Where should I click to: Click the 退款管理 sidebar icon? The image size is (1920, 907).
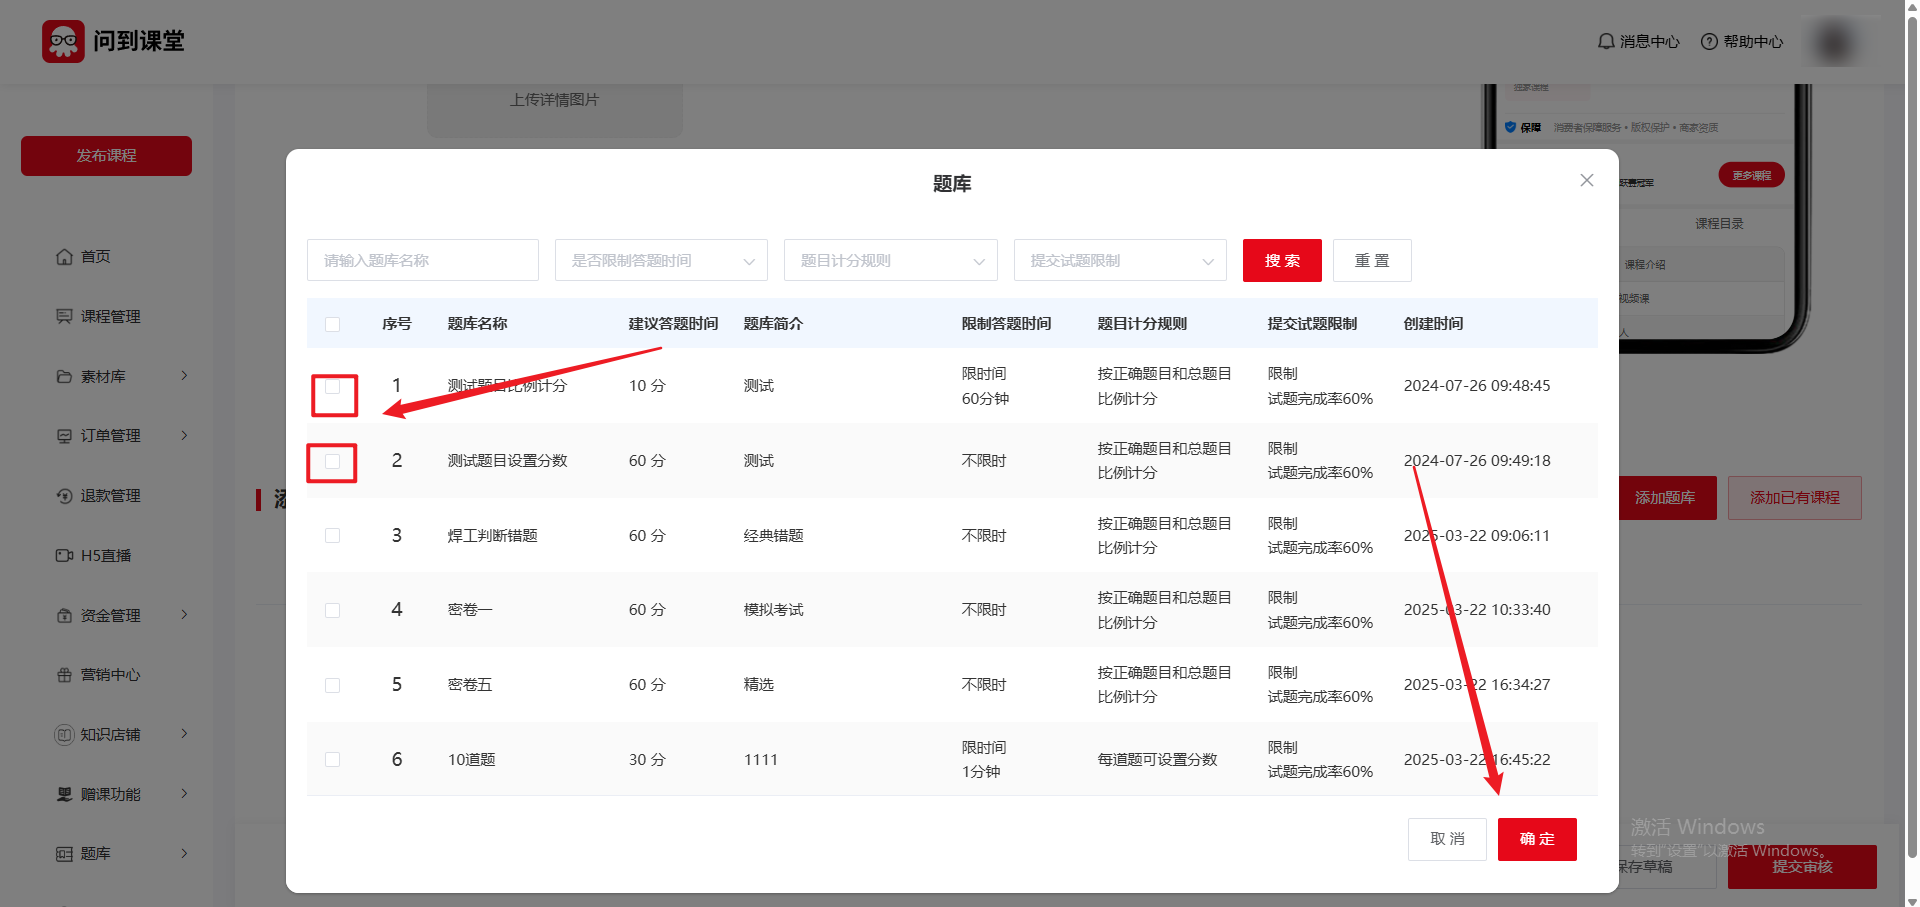(64, 496)
